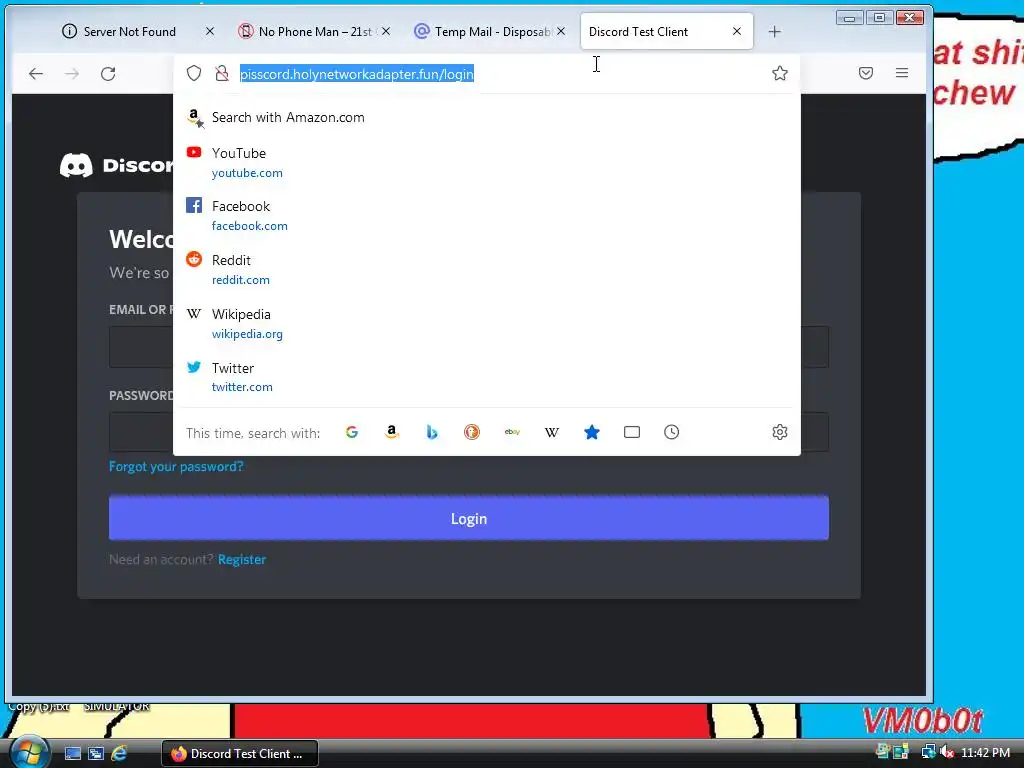Open the Register link
This screenshot has width=1024, height=768.
pyautogui.click(x=242, y=559)
